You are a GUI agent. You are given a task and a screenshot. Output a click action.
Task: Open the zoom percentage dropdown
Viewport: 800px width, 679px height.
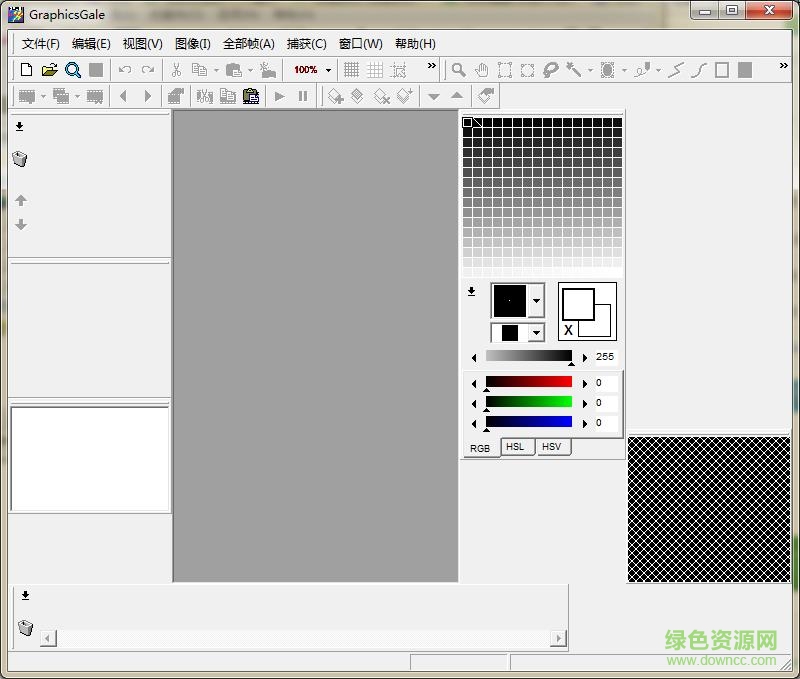tap(327, 70)
